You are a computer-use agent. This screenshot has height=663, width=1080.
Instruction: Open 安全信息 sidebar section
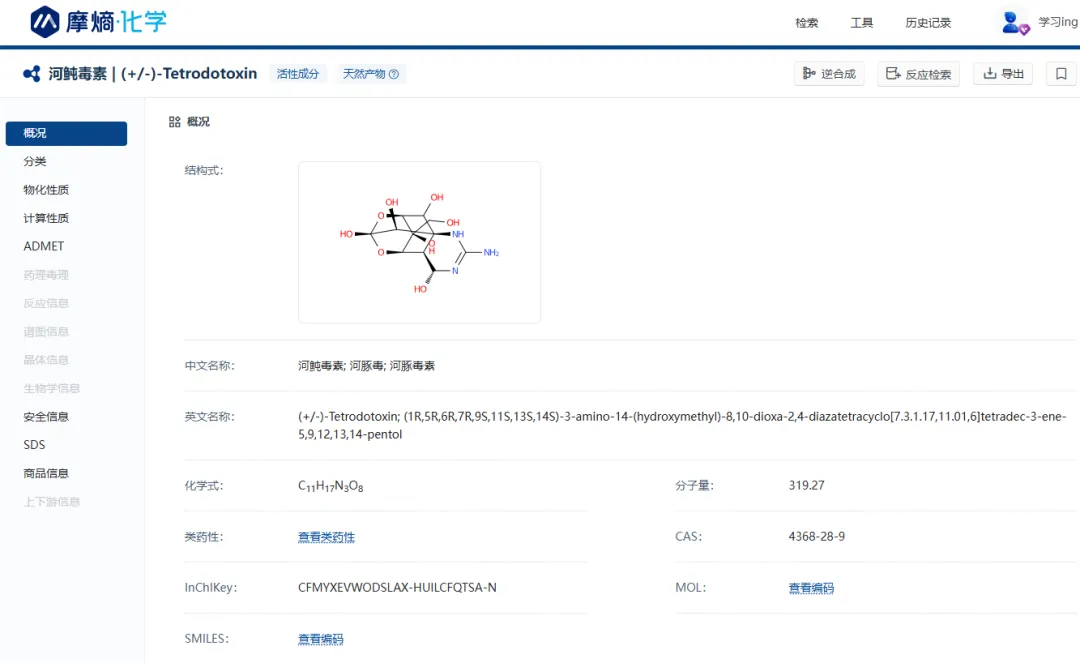(x=46, y=417)
